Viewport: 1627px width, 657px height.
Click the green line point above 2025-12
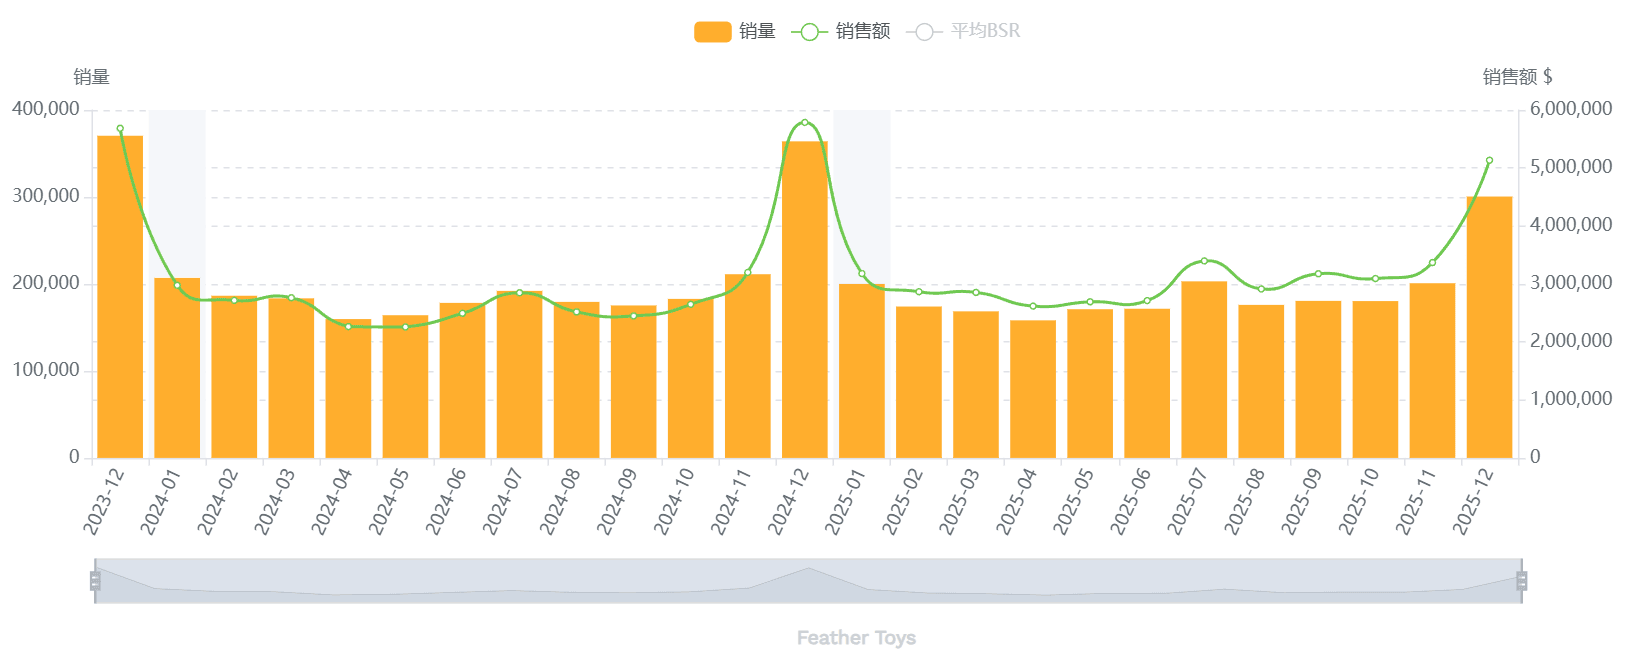[1489, 160]
